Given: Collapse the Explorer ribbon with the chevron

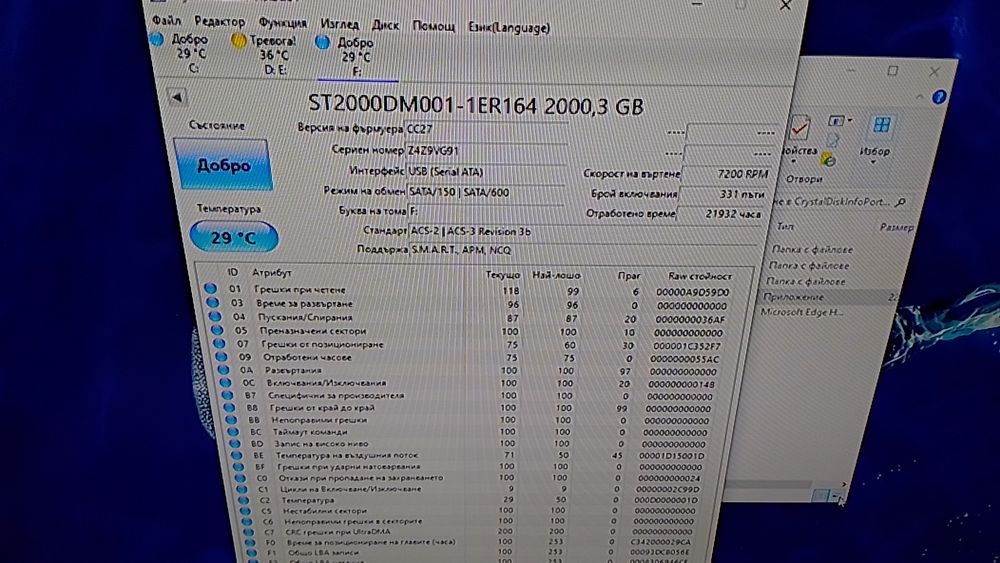Looking at the screenshot, I should [919, 97].
